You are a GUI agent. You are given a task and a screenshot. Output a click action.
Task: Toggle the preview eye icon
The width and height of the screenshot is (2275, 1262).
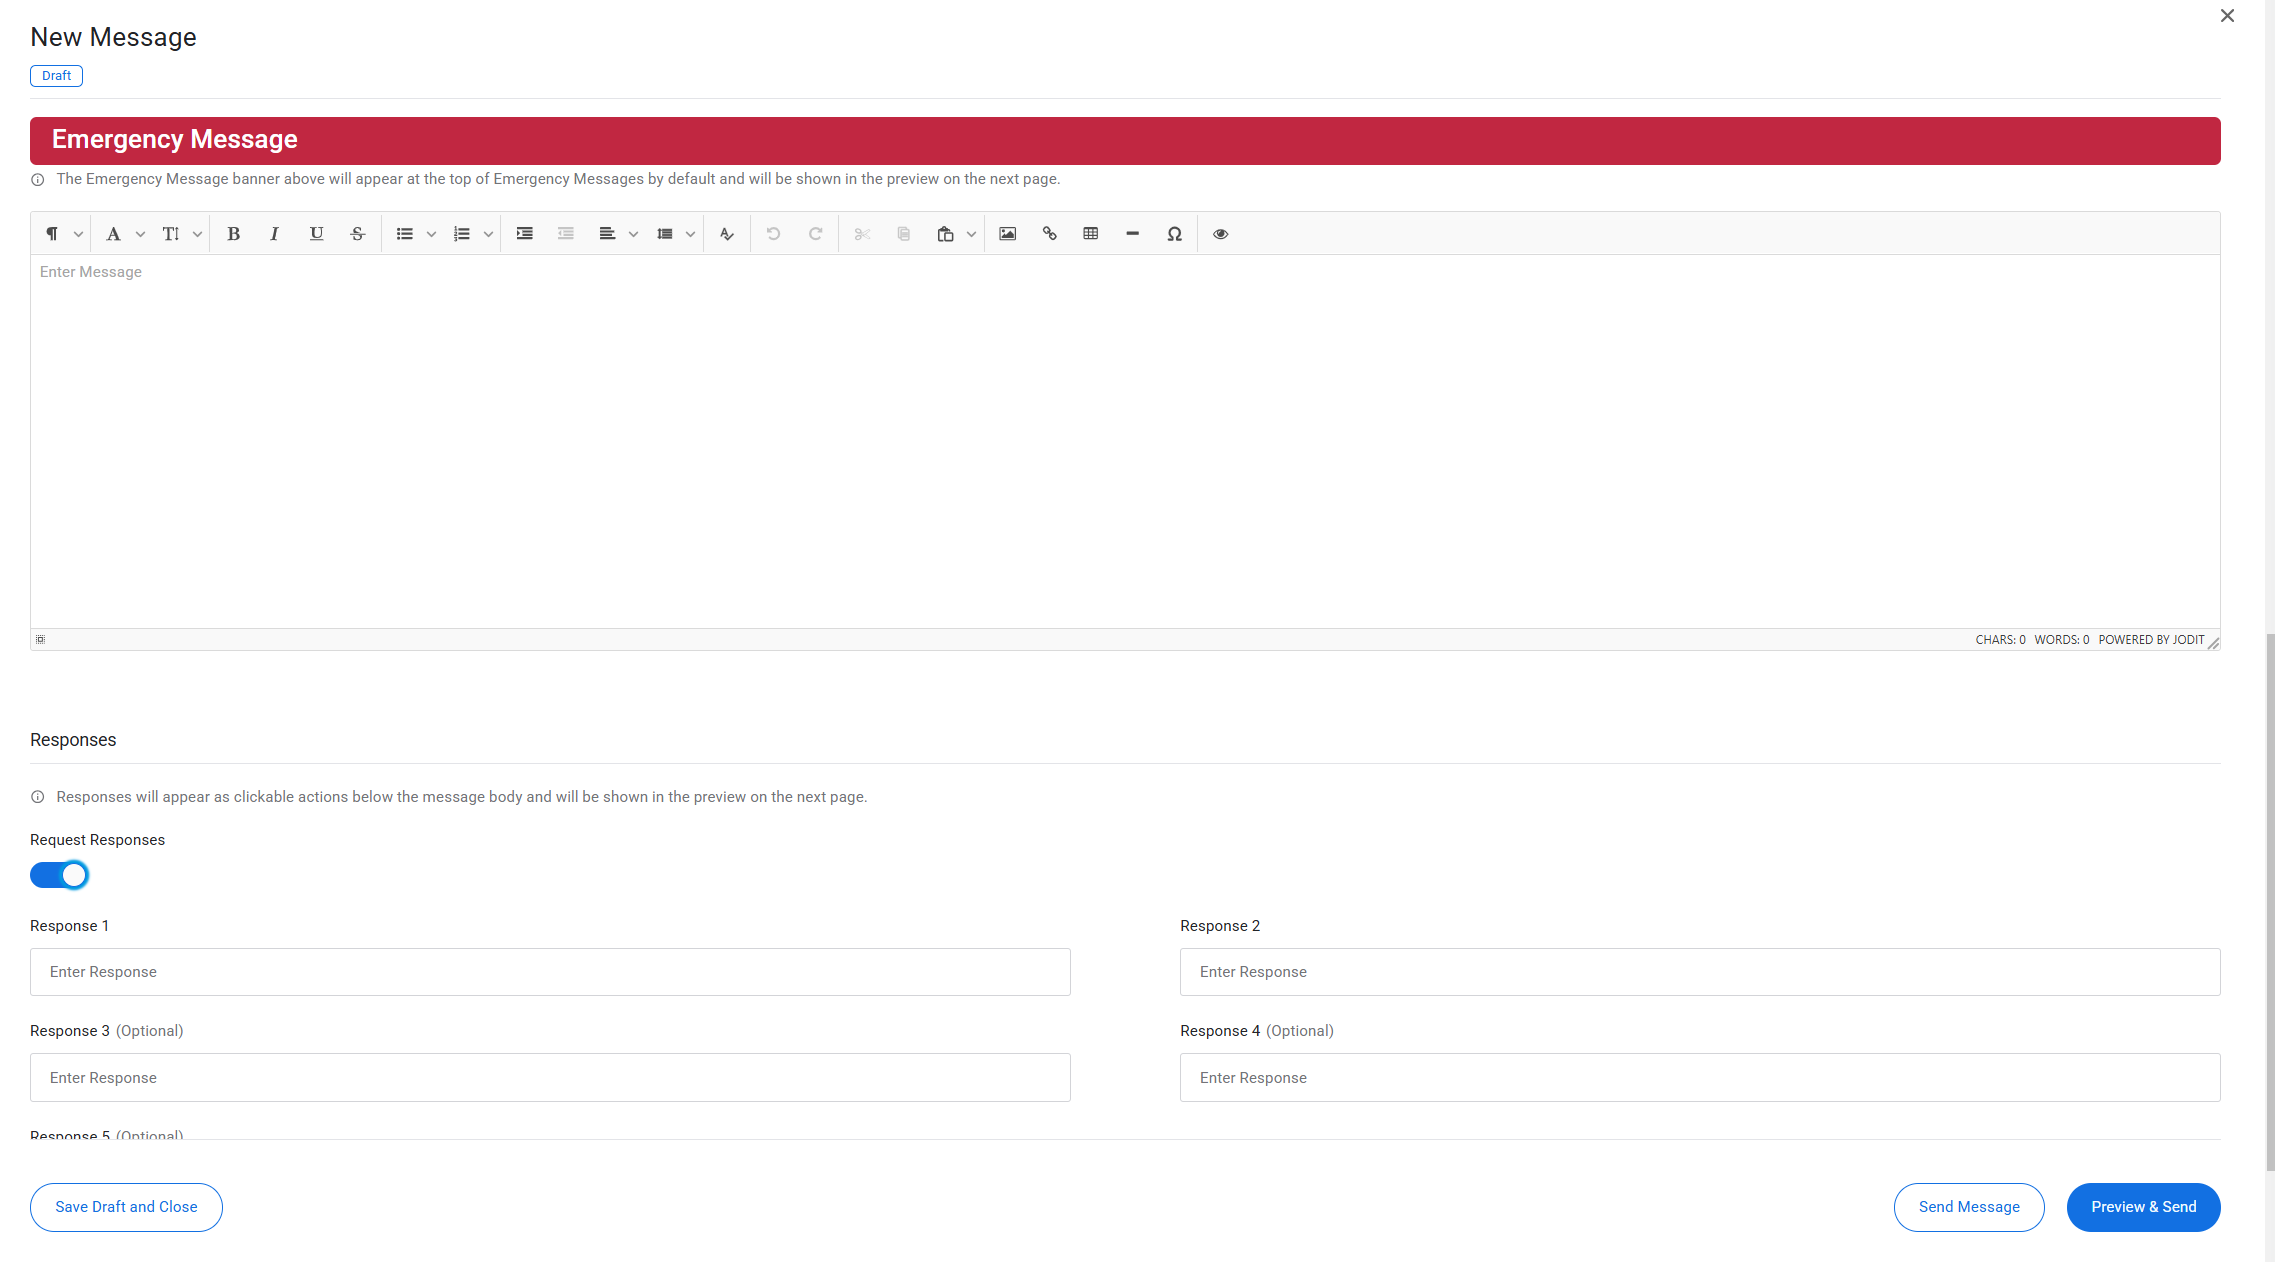[x=1220, y=234]
